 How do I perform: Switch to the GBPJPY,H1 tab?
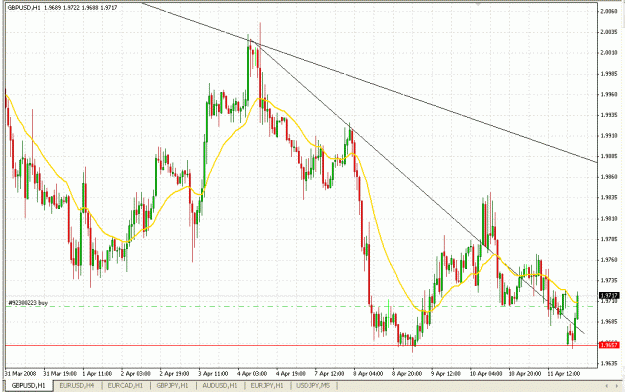click(172, 386)
